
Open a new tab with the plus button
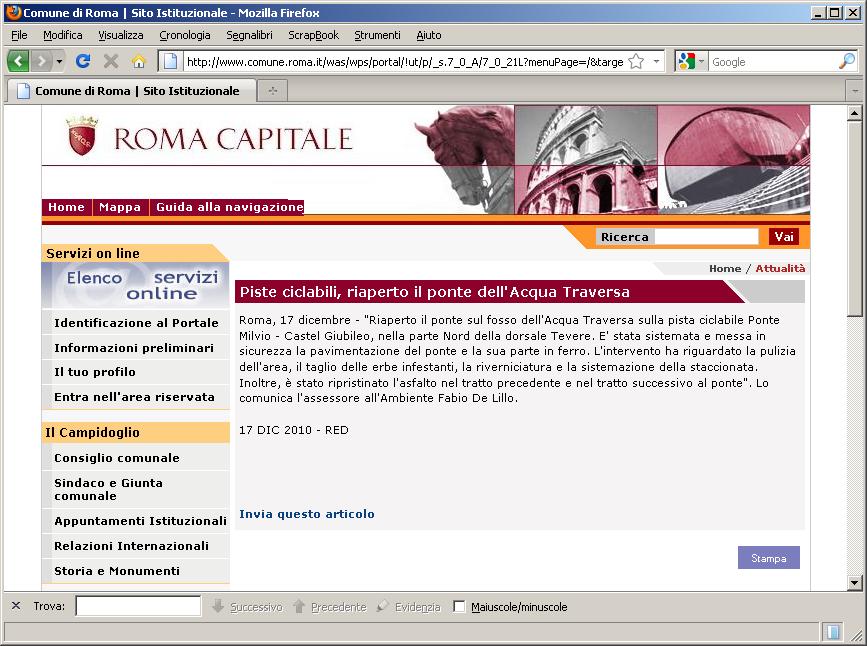pyautogui.click(x=273, y=91)
